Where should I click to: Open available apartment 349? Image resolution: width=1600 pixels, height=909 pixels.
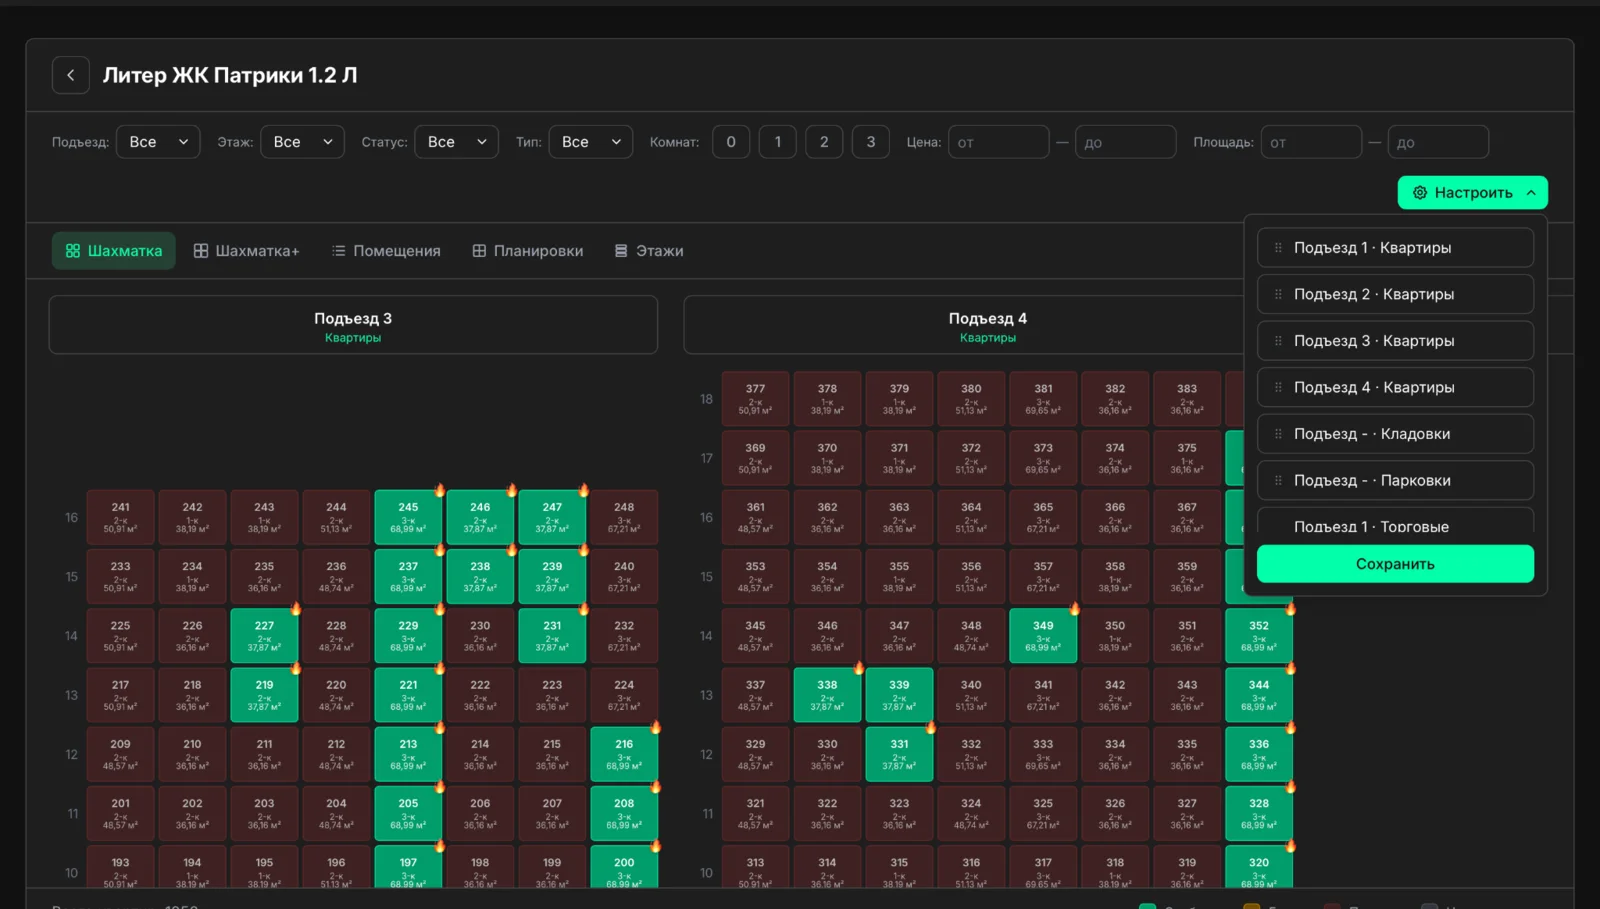tap(1043, 636)
